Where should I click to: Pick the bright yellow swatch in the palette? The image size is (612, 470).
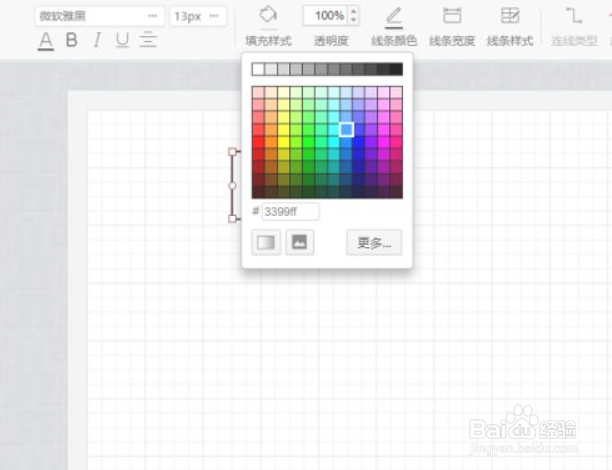pos(283,142)
